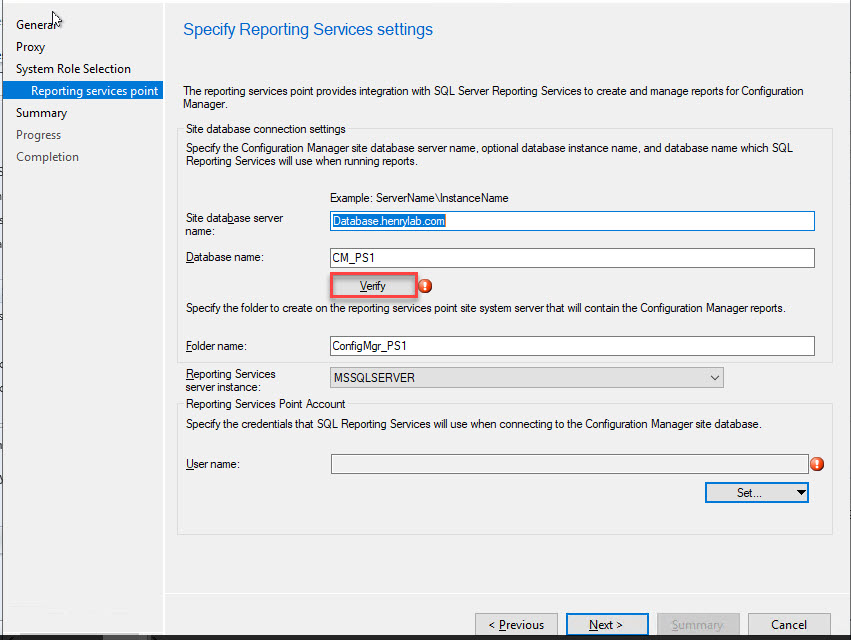Click the error icon next to Verify
Image resolution: width=851 pixels, height=640 pixels.
(425, 286)
